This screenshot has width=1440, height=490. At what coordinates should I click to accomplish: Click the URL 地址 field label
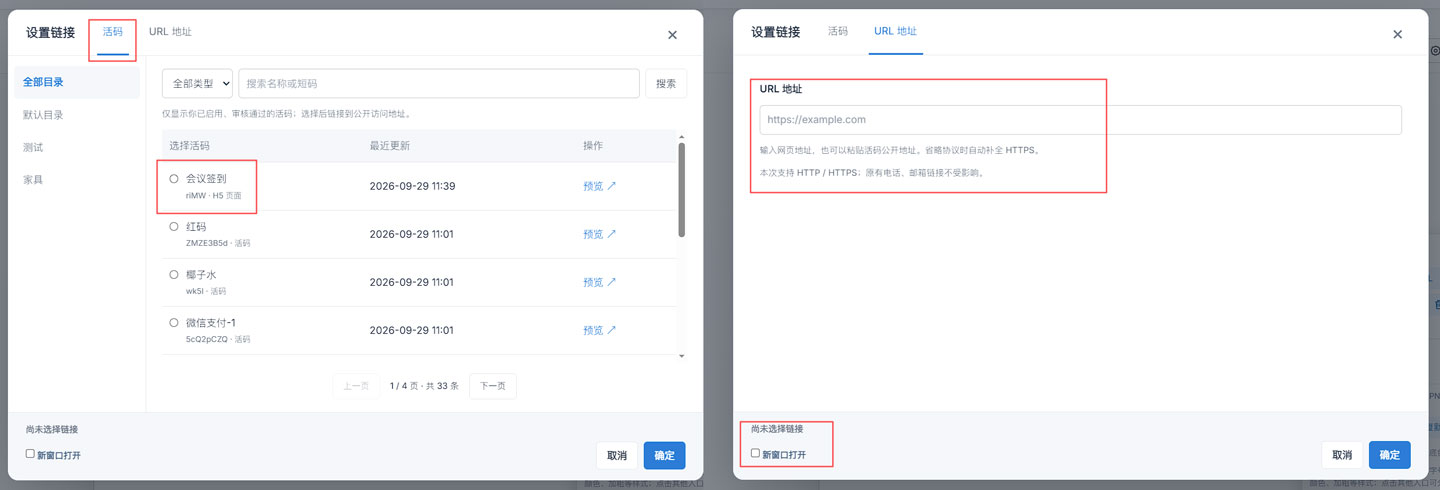coord(781,89)
